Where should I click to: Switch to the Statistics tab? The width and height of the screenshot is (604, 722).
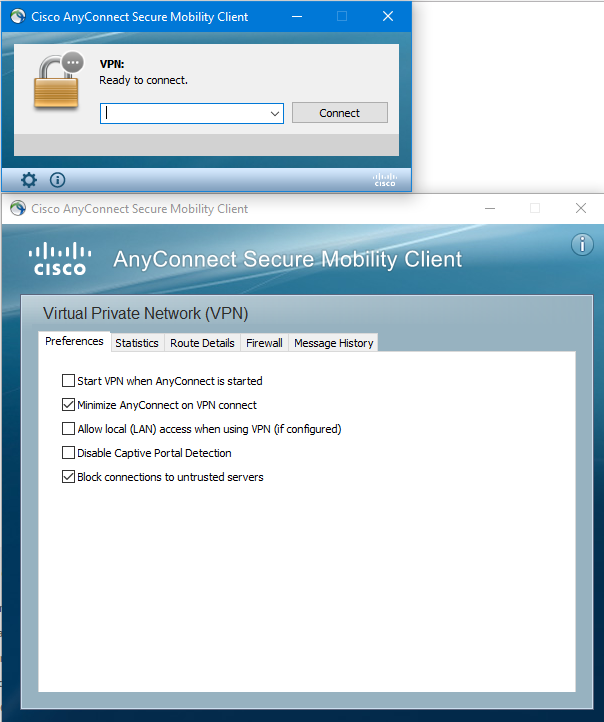click(137, 343)
